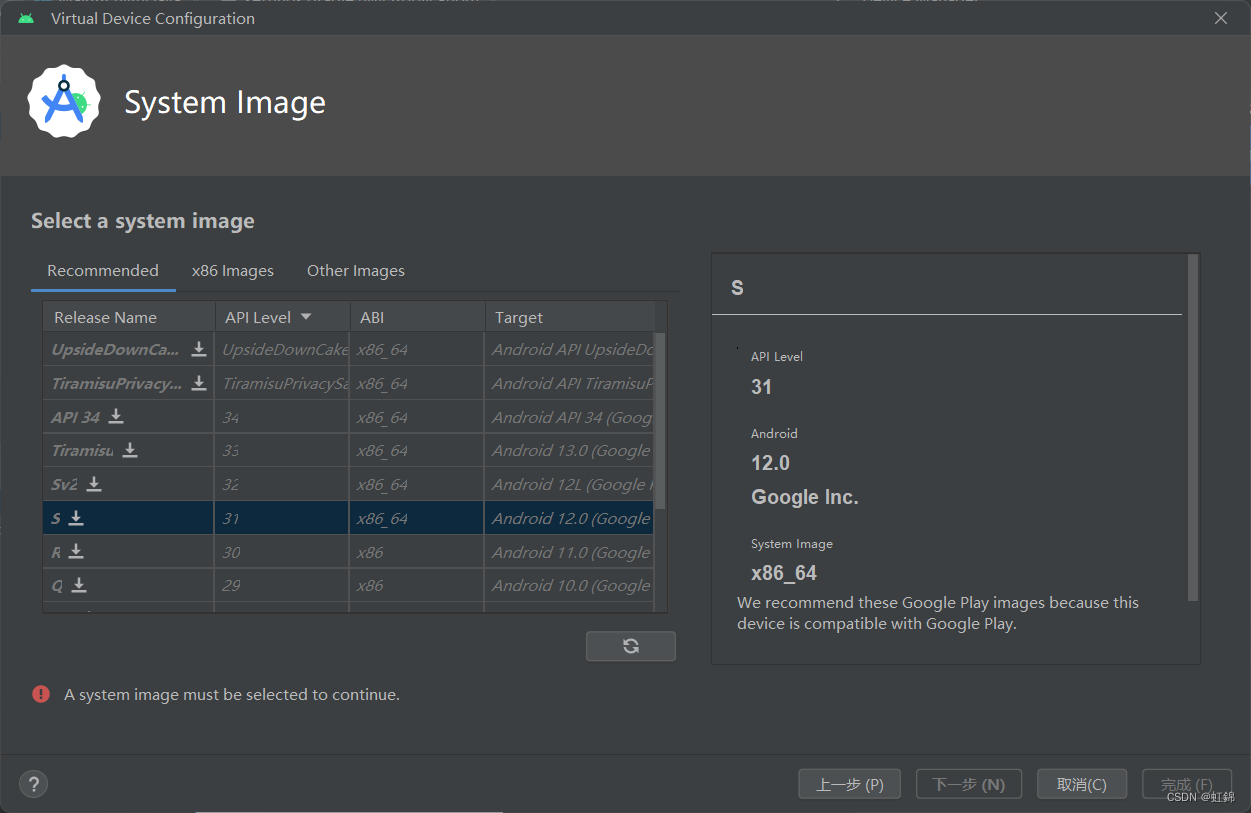The width and height of the screenshot is (1251, 813).
Task: Refresh the system image list
Action: point(630,646)
